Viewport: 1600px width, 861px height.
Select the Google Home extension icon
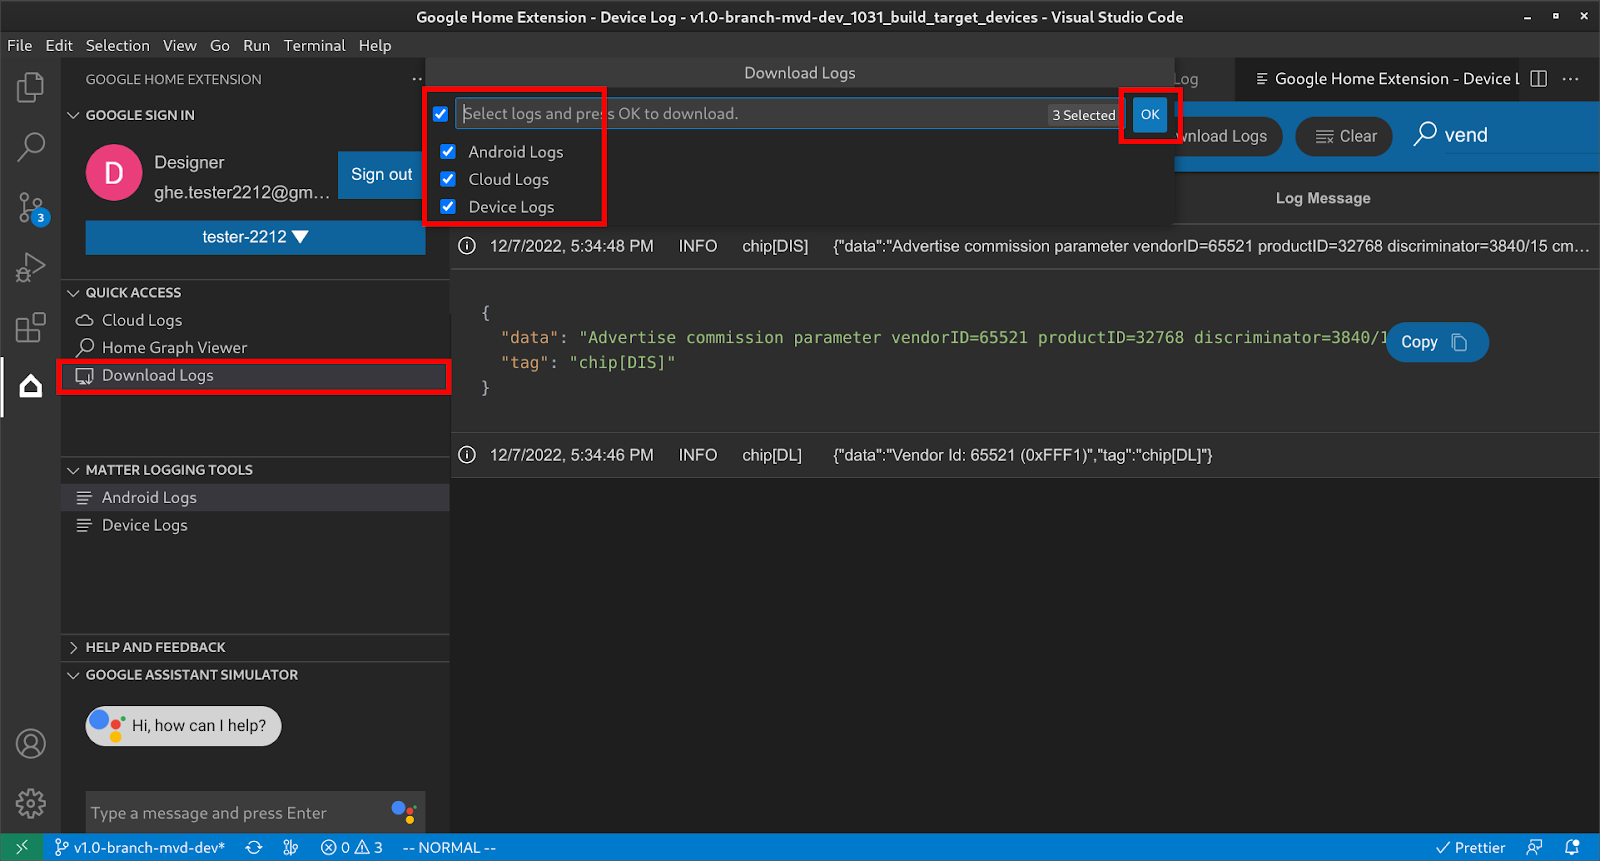point(30,387)
